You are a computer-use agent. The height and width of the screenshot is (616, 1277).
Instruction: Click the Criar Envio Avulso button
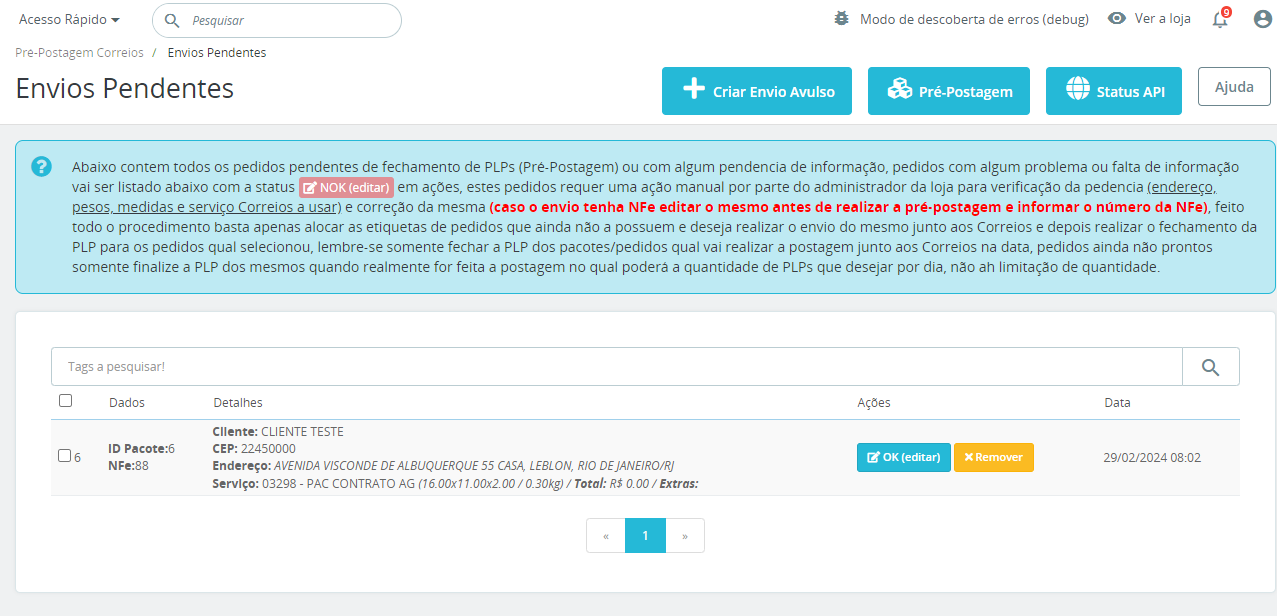point(756,91)
